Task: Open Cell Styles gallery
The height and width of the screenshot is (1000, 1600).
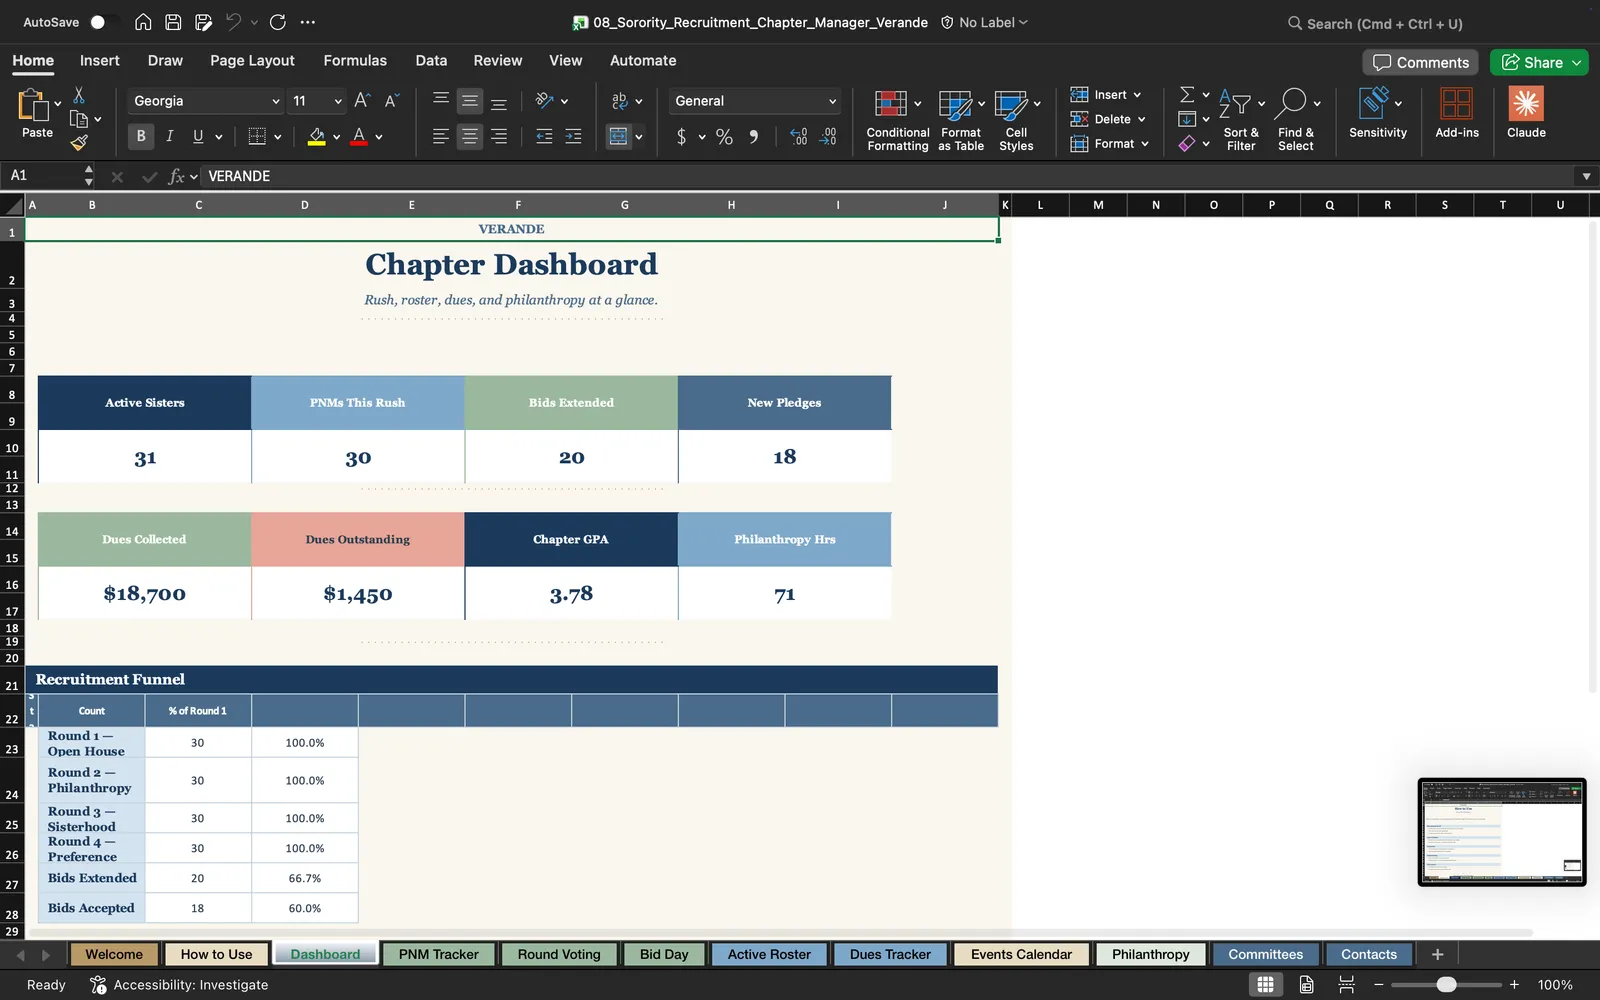Action: (x=1016, y=120)
